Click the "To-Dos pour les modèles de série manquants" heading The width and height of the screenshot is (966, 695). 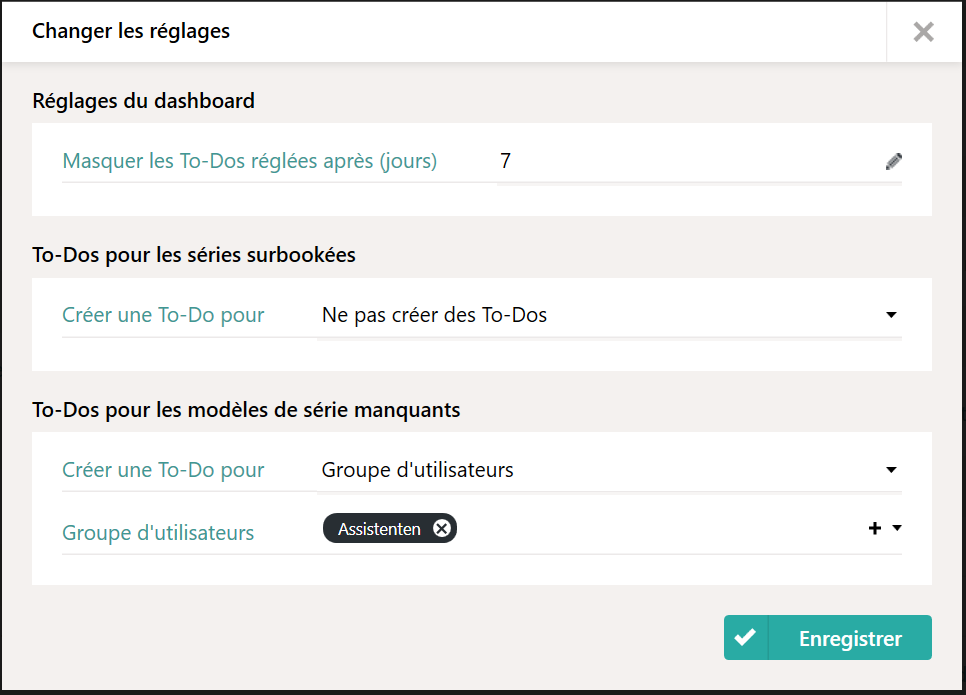pos(244,409)
